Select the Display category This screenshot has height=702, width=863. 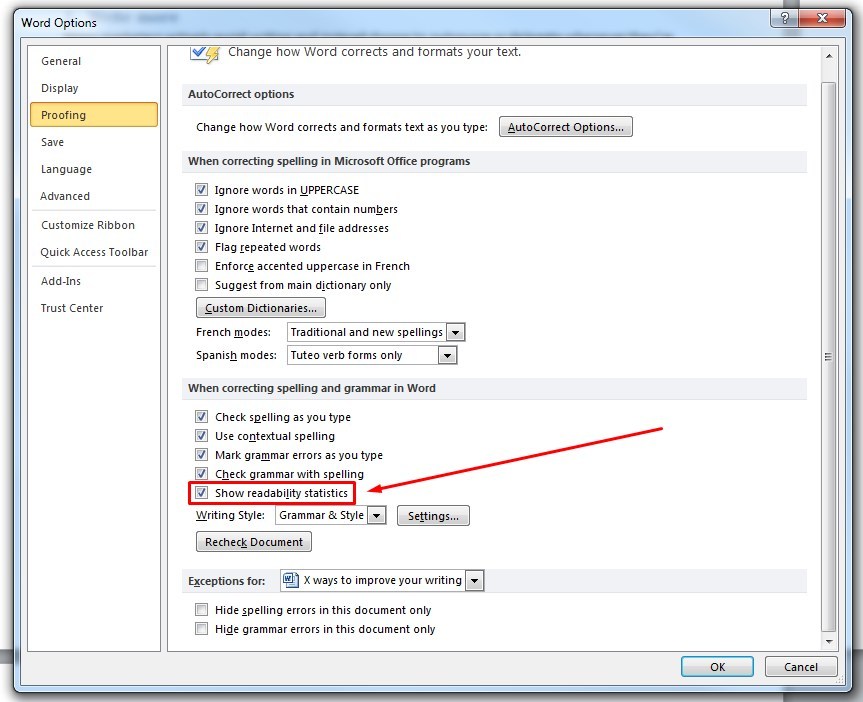(94, 88)
